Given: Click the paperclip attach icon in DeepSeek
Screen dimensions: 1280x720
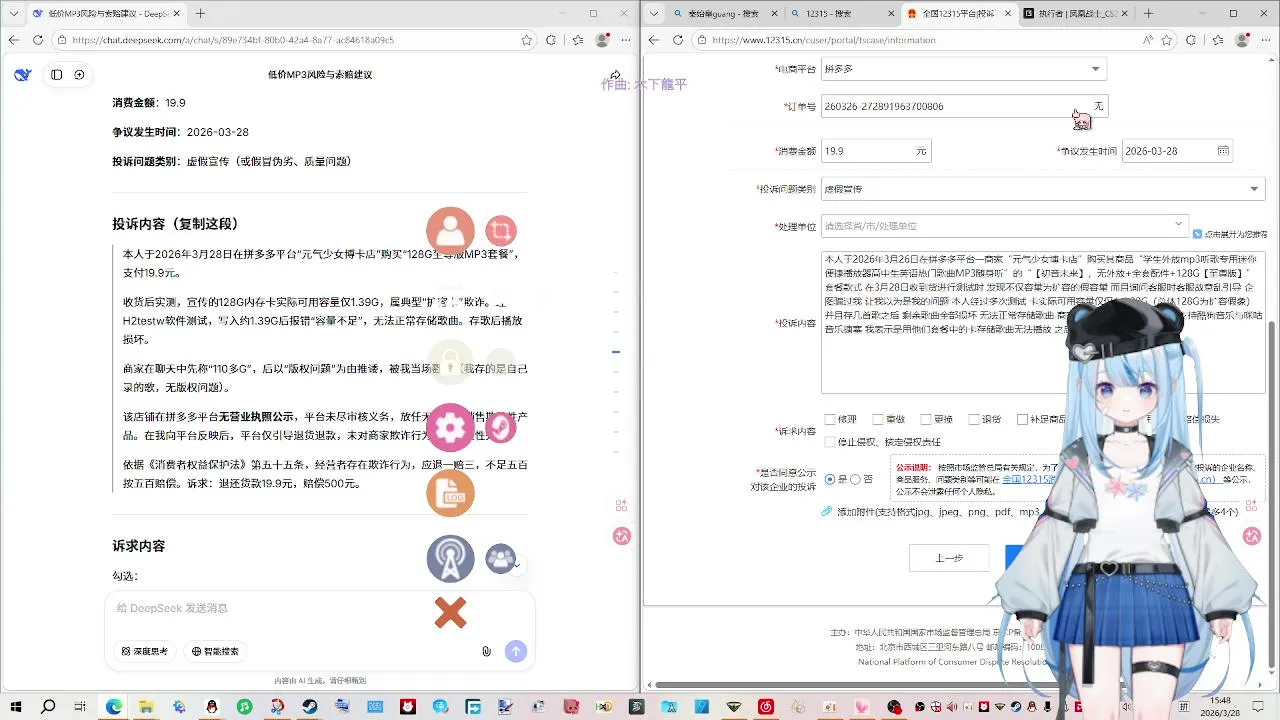Looking at the screenshot, I should (x=486, y=651).
